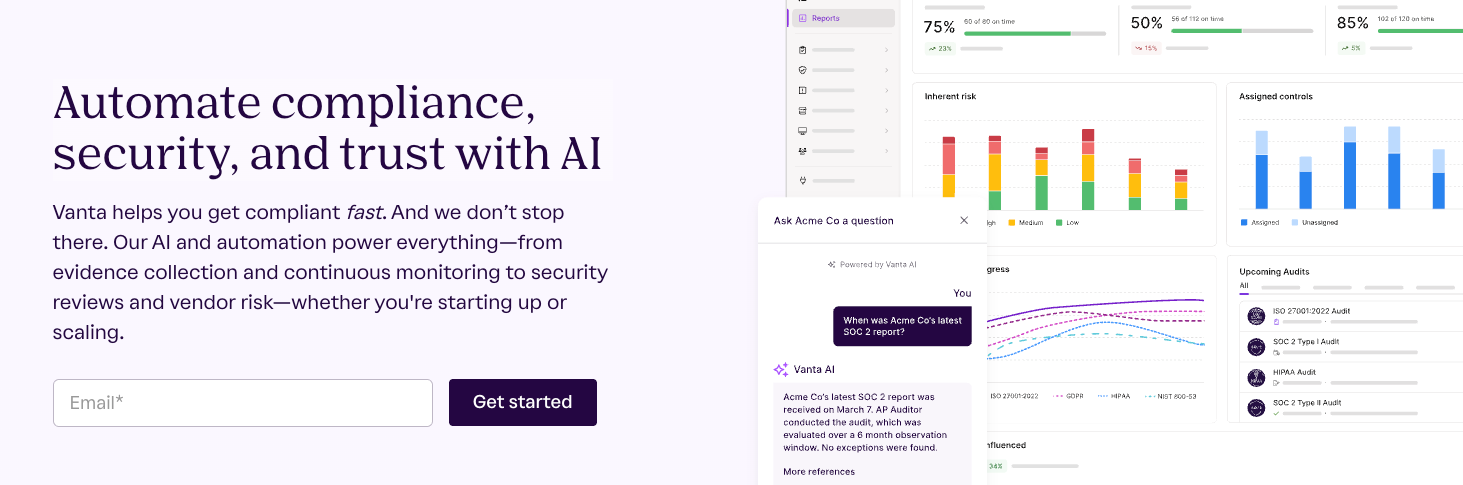This screenshot has width=1463, height=485.
Task: Click the people group sidebar icon
Action: click(x=802, y=151)
